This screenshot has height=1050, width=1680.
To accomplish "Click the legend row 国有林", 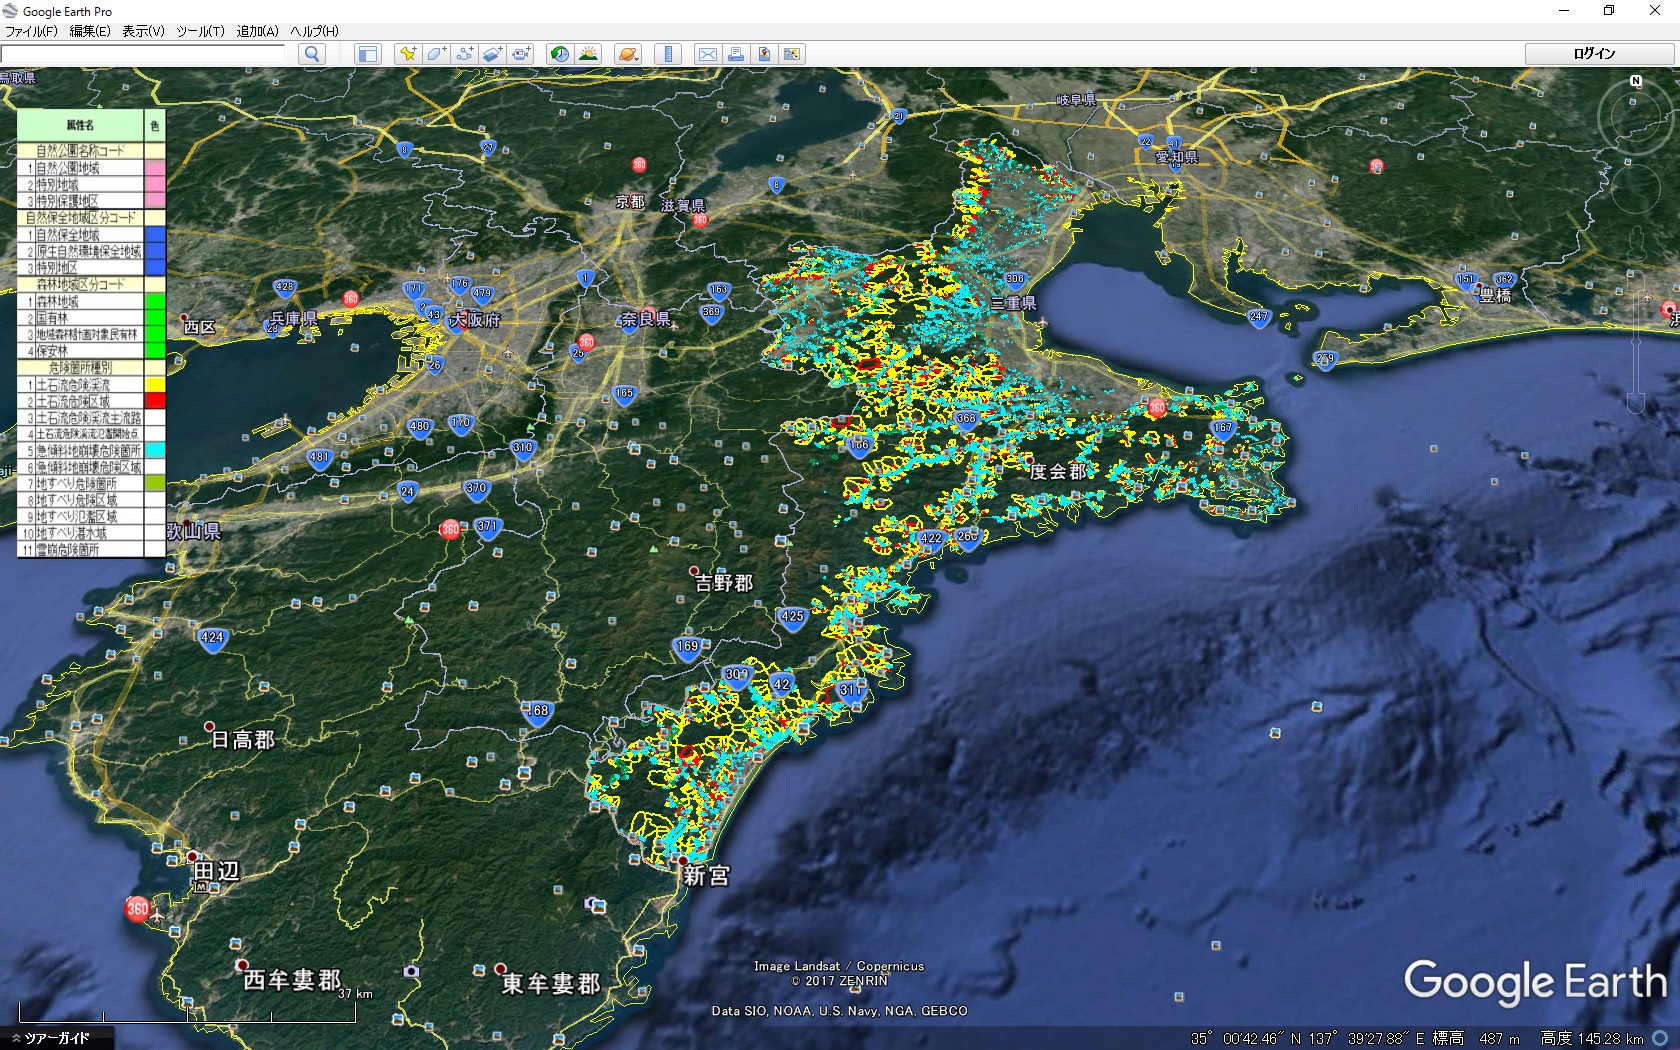I will coord(80,318).
